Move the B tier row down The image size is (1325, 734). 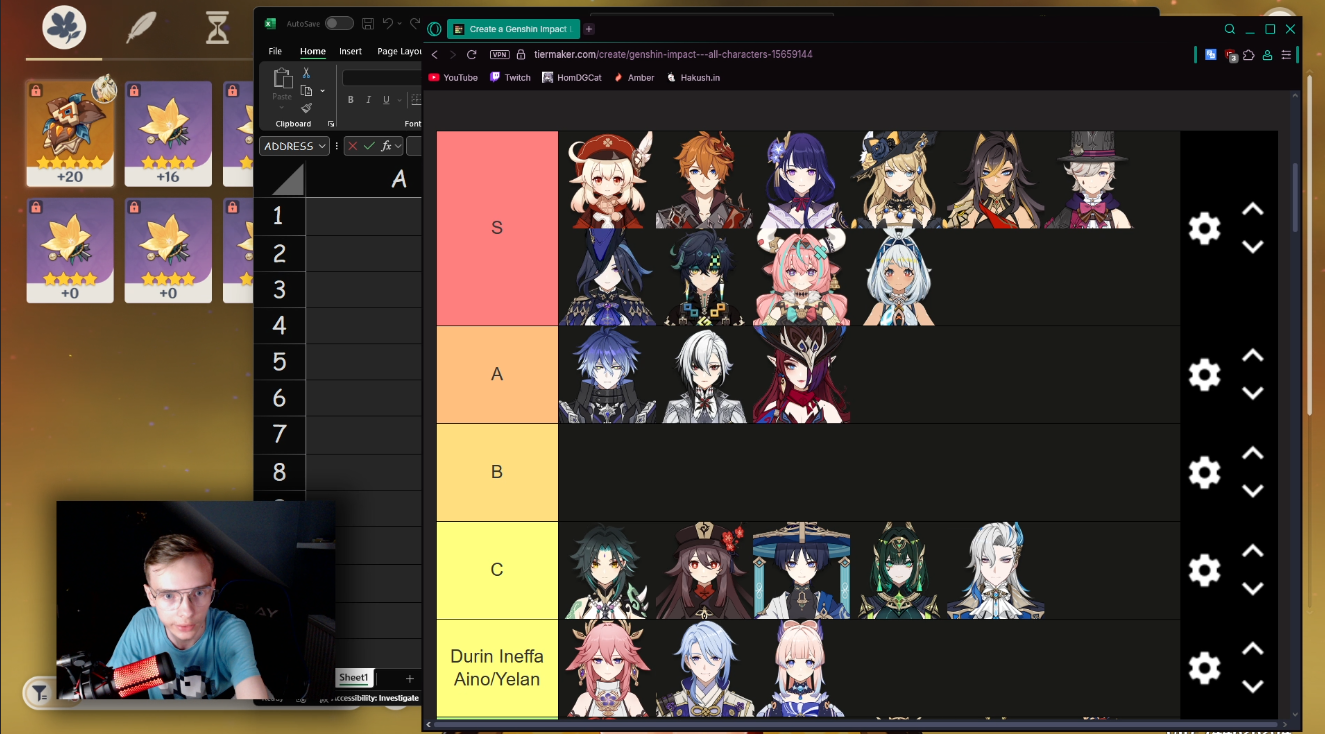(x=1252, y=491)
